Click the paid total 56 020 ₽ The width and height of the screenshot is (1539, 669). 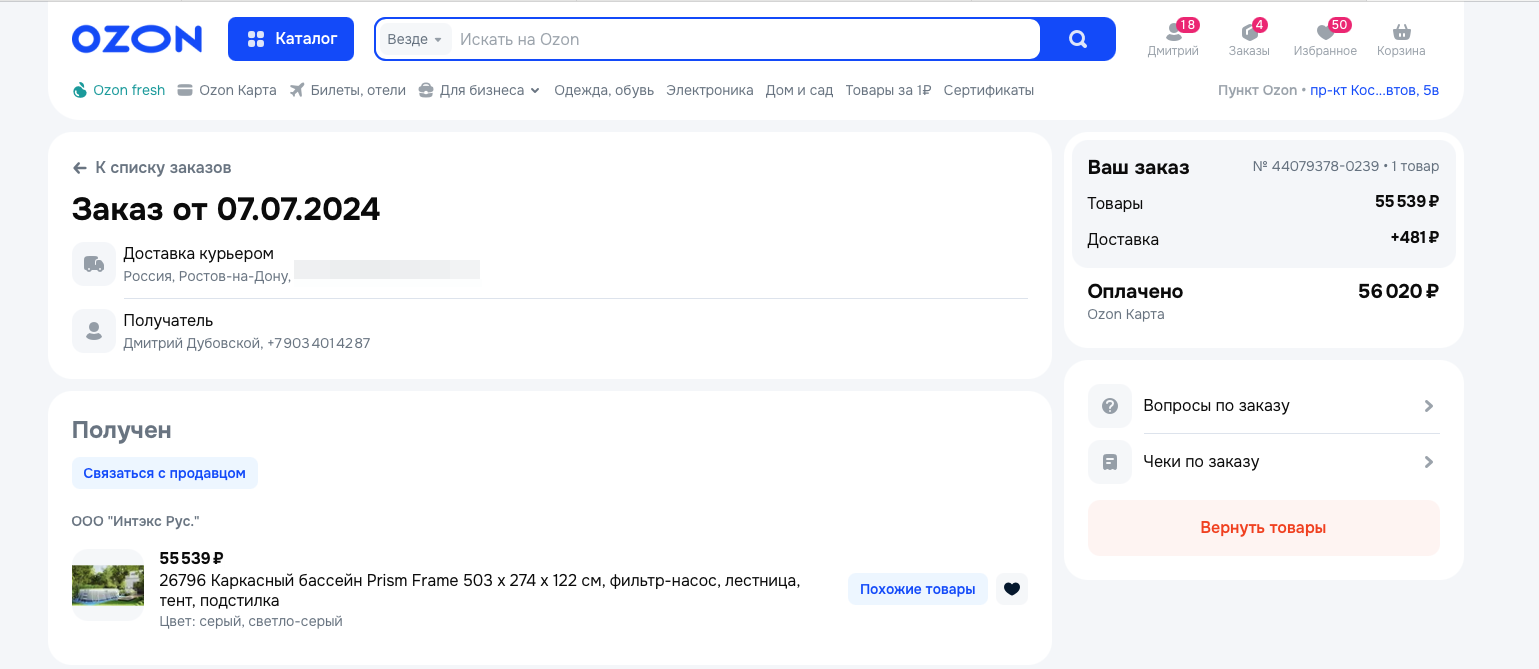pos(1398,292)
